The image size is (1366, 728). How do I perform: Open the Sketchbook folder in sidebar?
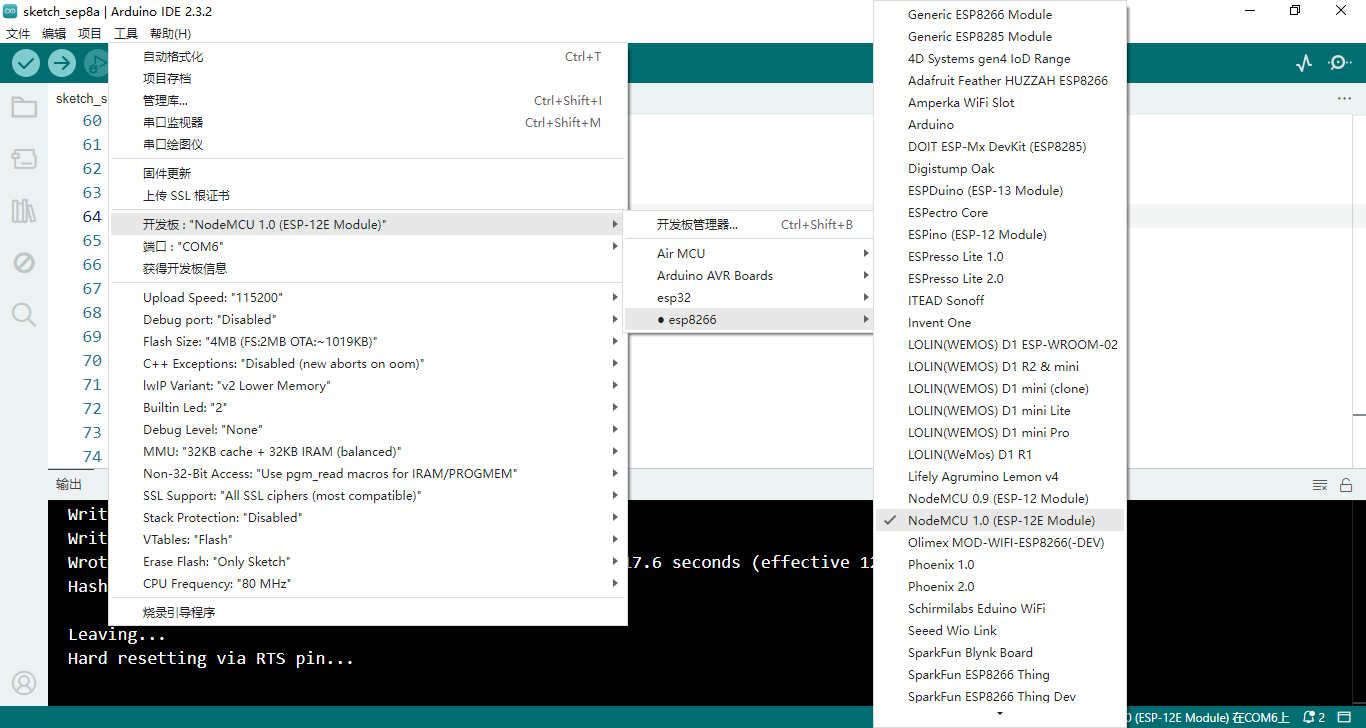coord(24,107)
